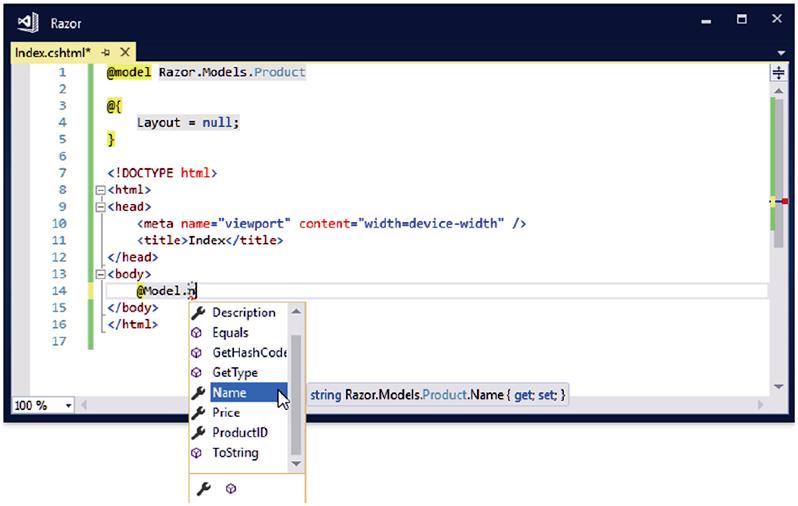Open the 100 % zoom dropdown

pyautogui.click(x=68, y=406)
